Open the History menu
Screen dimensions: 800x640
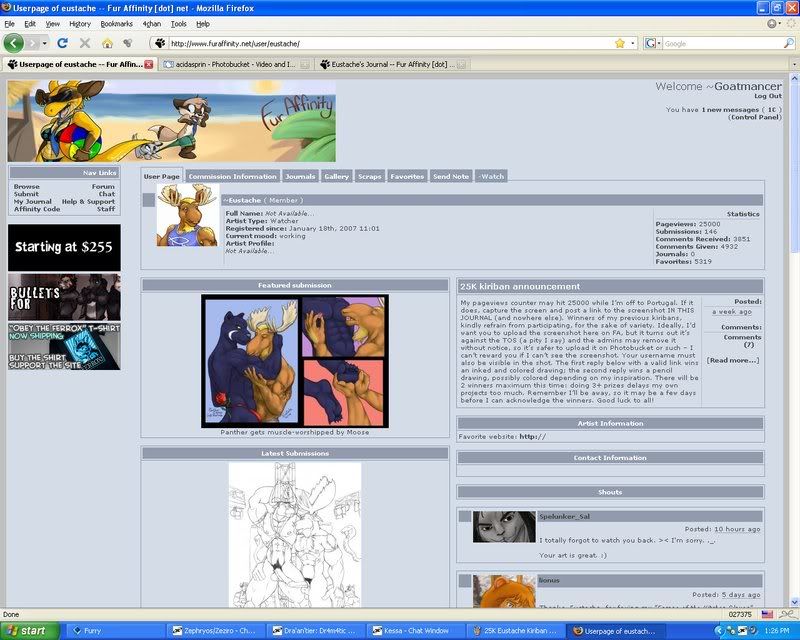[80, 23]
